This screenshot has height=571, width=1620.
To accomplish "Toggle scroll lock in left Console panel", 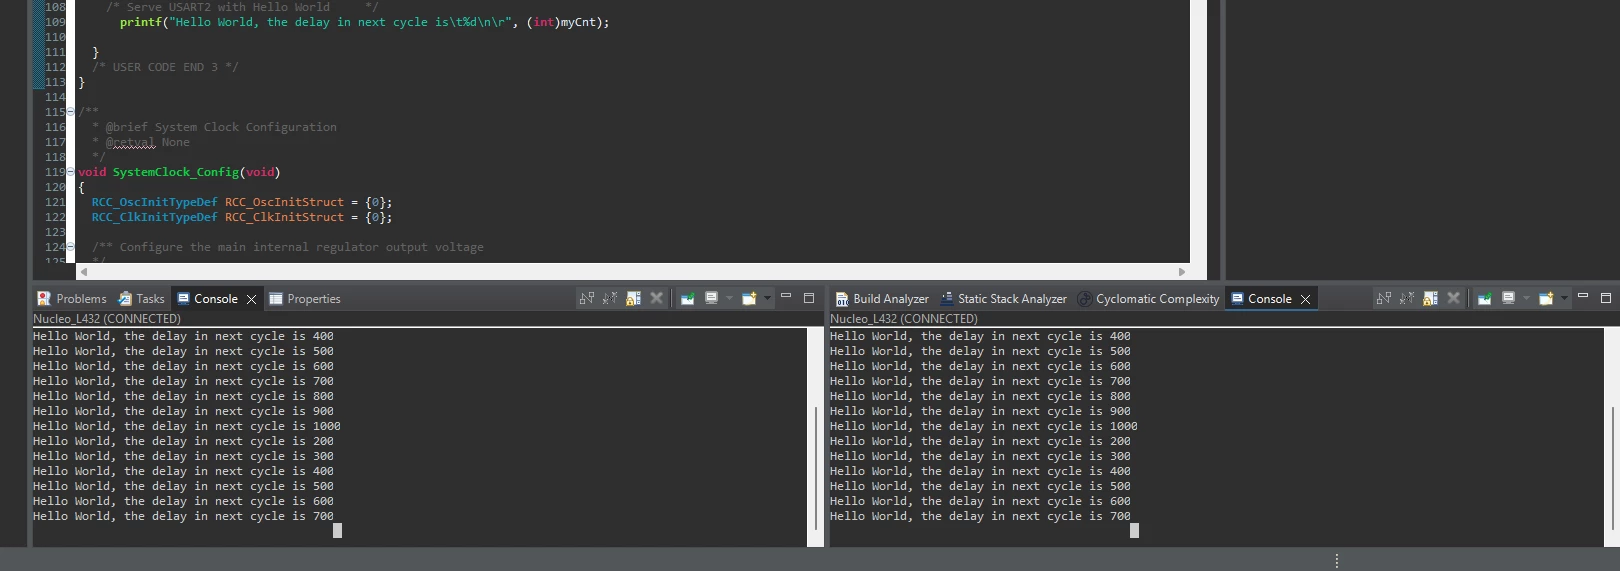I will pyautogui.click(x=633, y=298).
